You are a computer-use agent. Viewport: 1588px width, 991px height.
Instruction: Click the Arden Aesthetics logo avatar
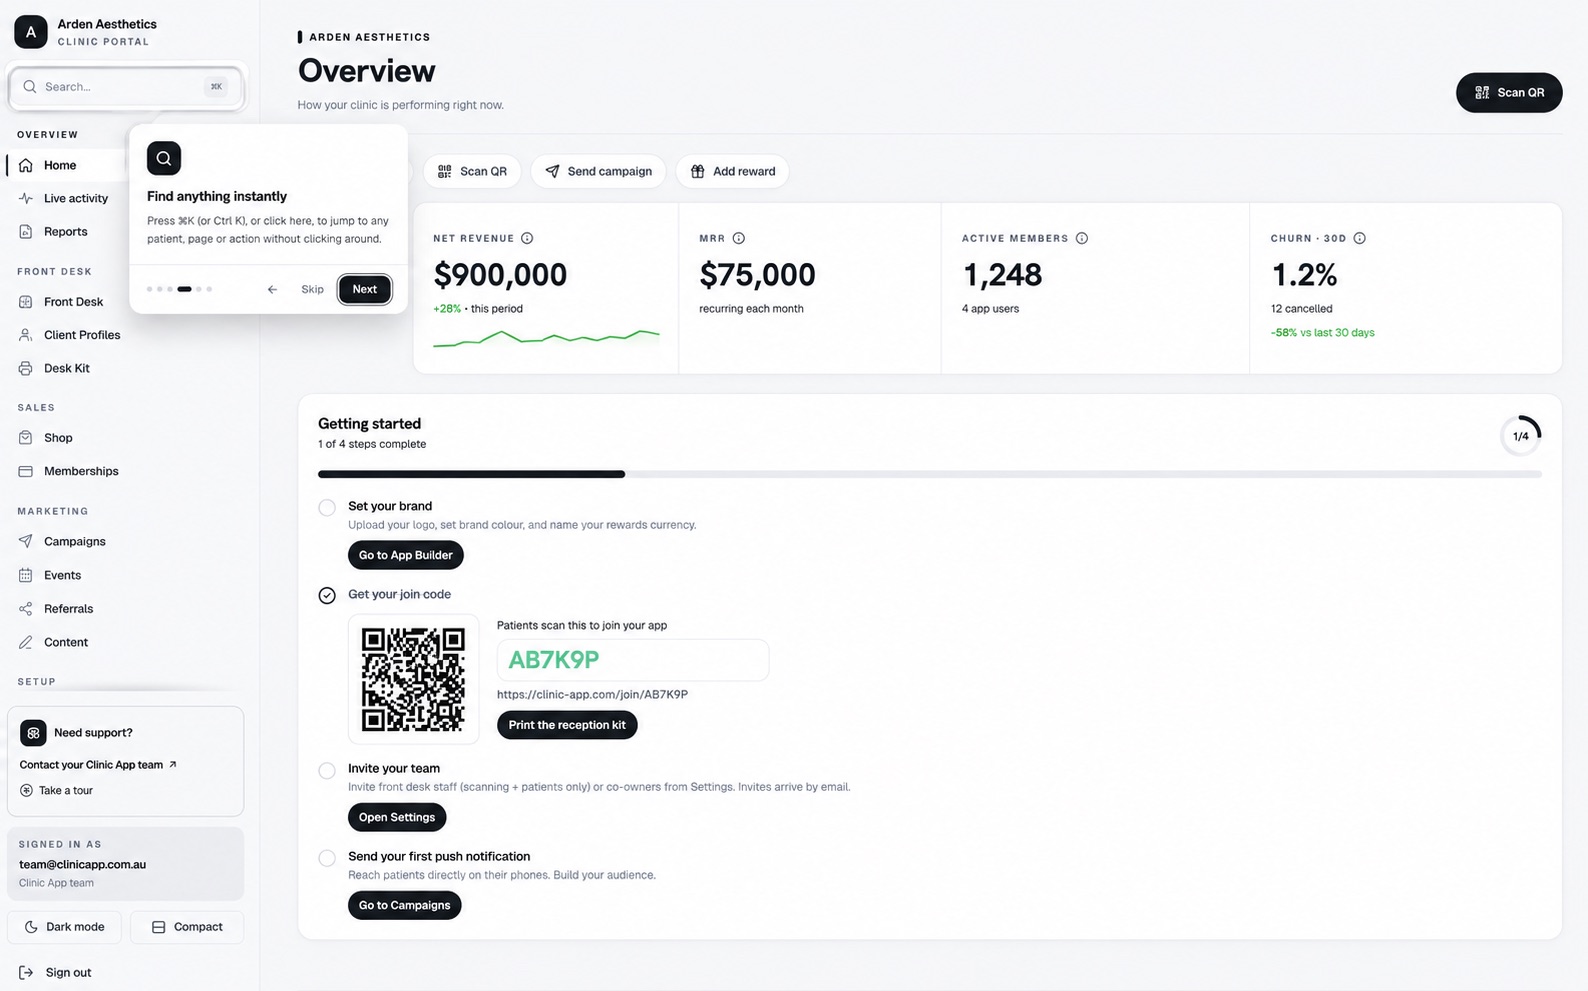(x=31, y=32)
